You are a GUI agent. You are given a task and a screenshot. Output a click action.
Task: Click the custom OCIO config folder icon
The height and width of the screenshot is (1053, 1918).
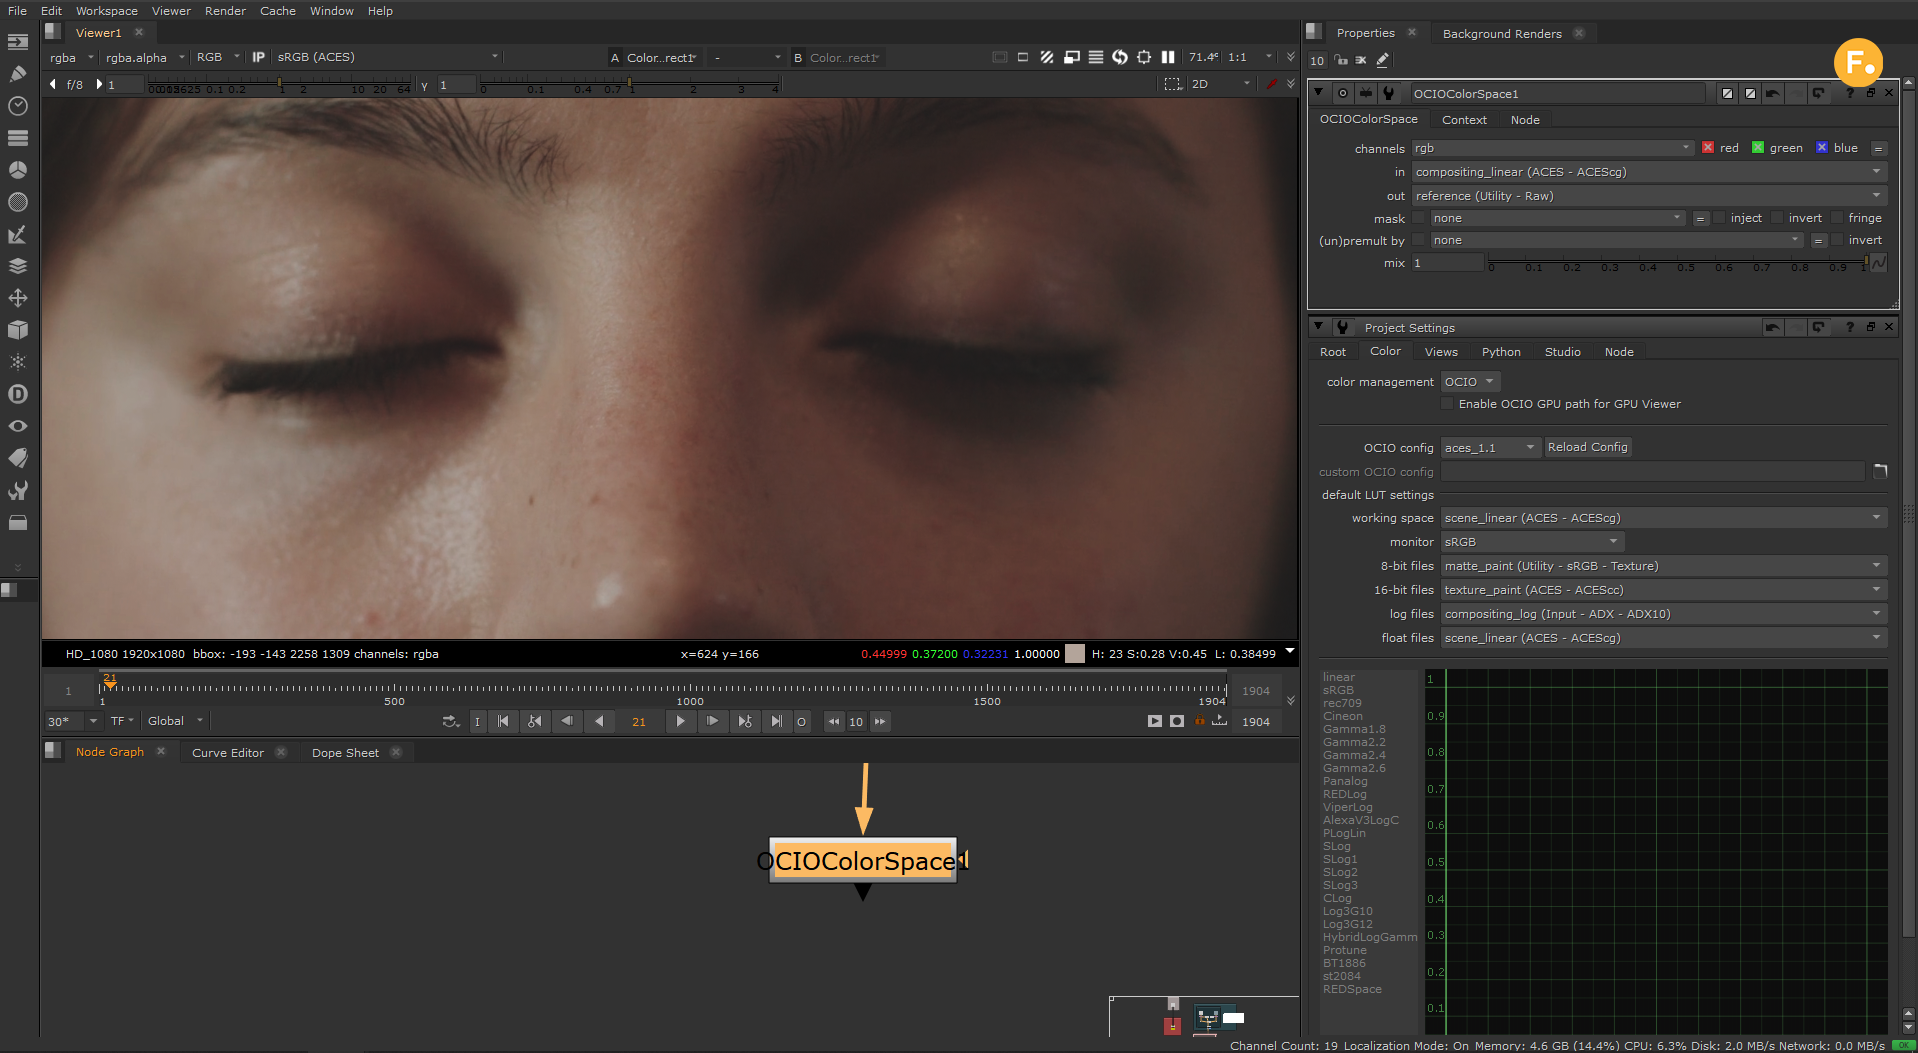tap(1880, 472)
